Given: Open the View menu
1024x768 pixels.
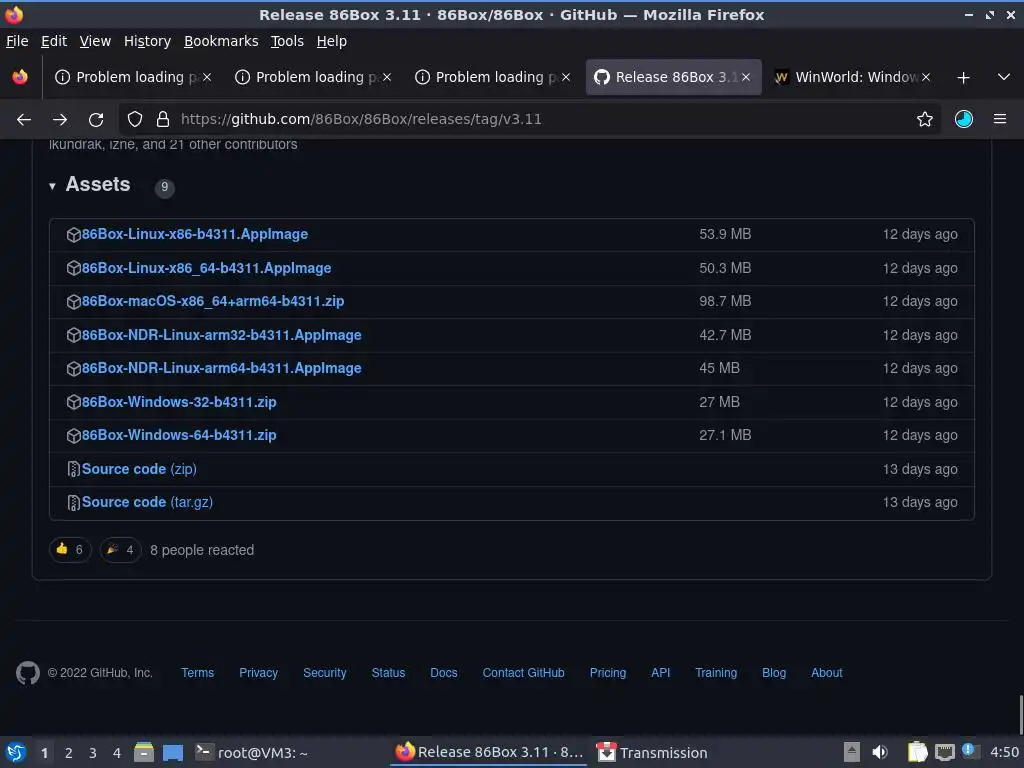Looking at the screenshot, I should pos(95,41).
